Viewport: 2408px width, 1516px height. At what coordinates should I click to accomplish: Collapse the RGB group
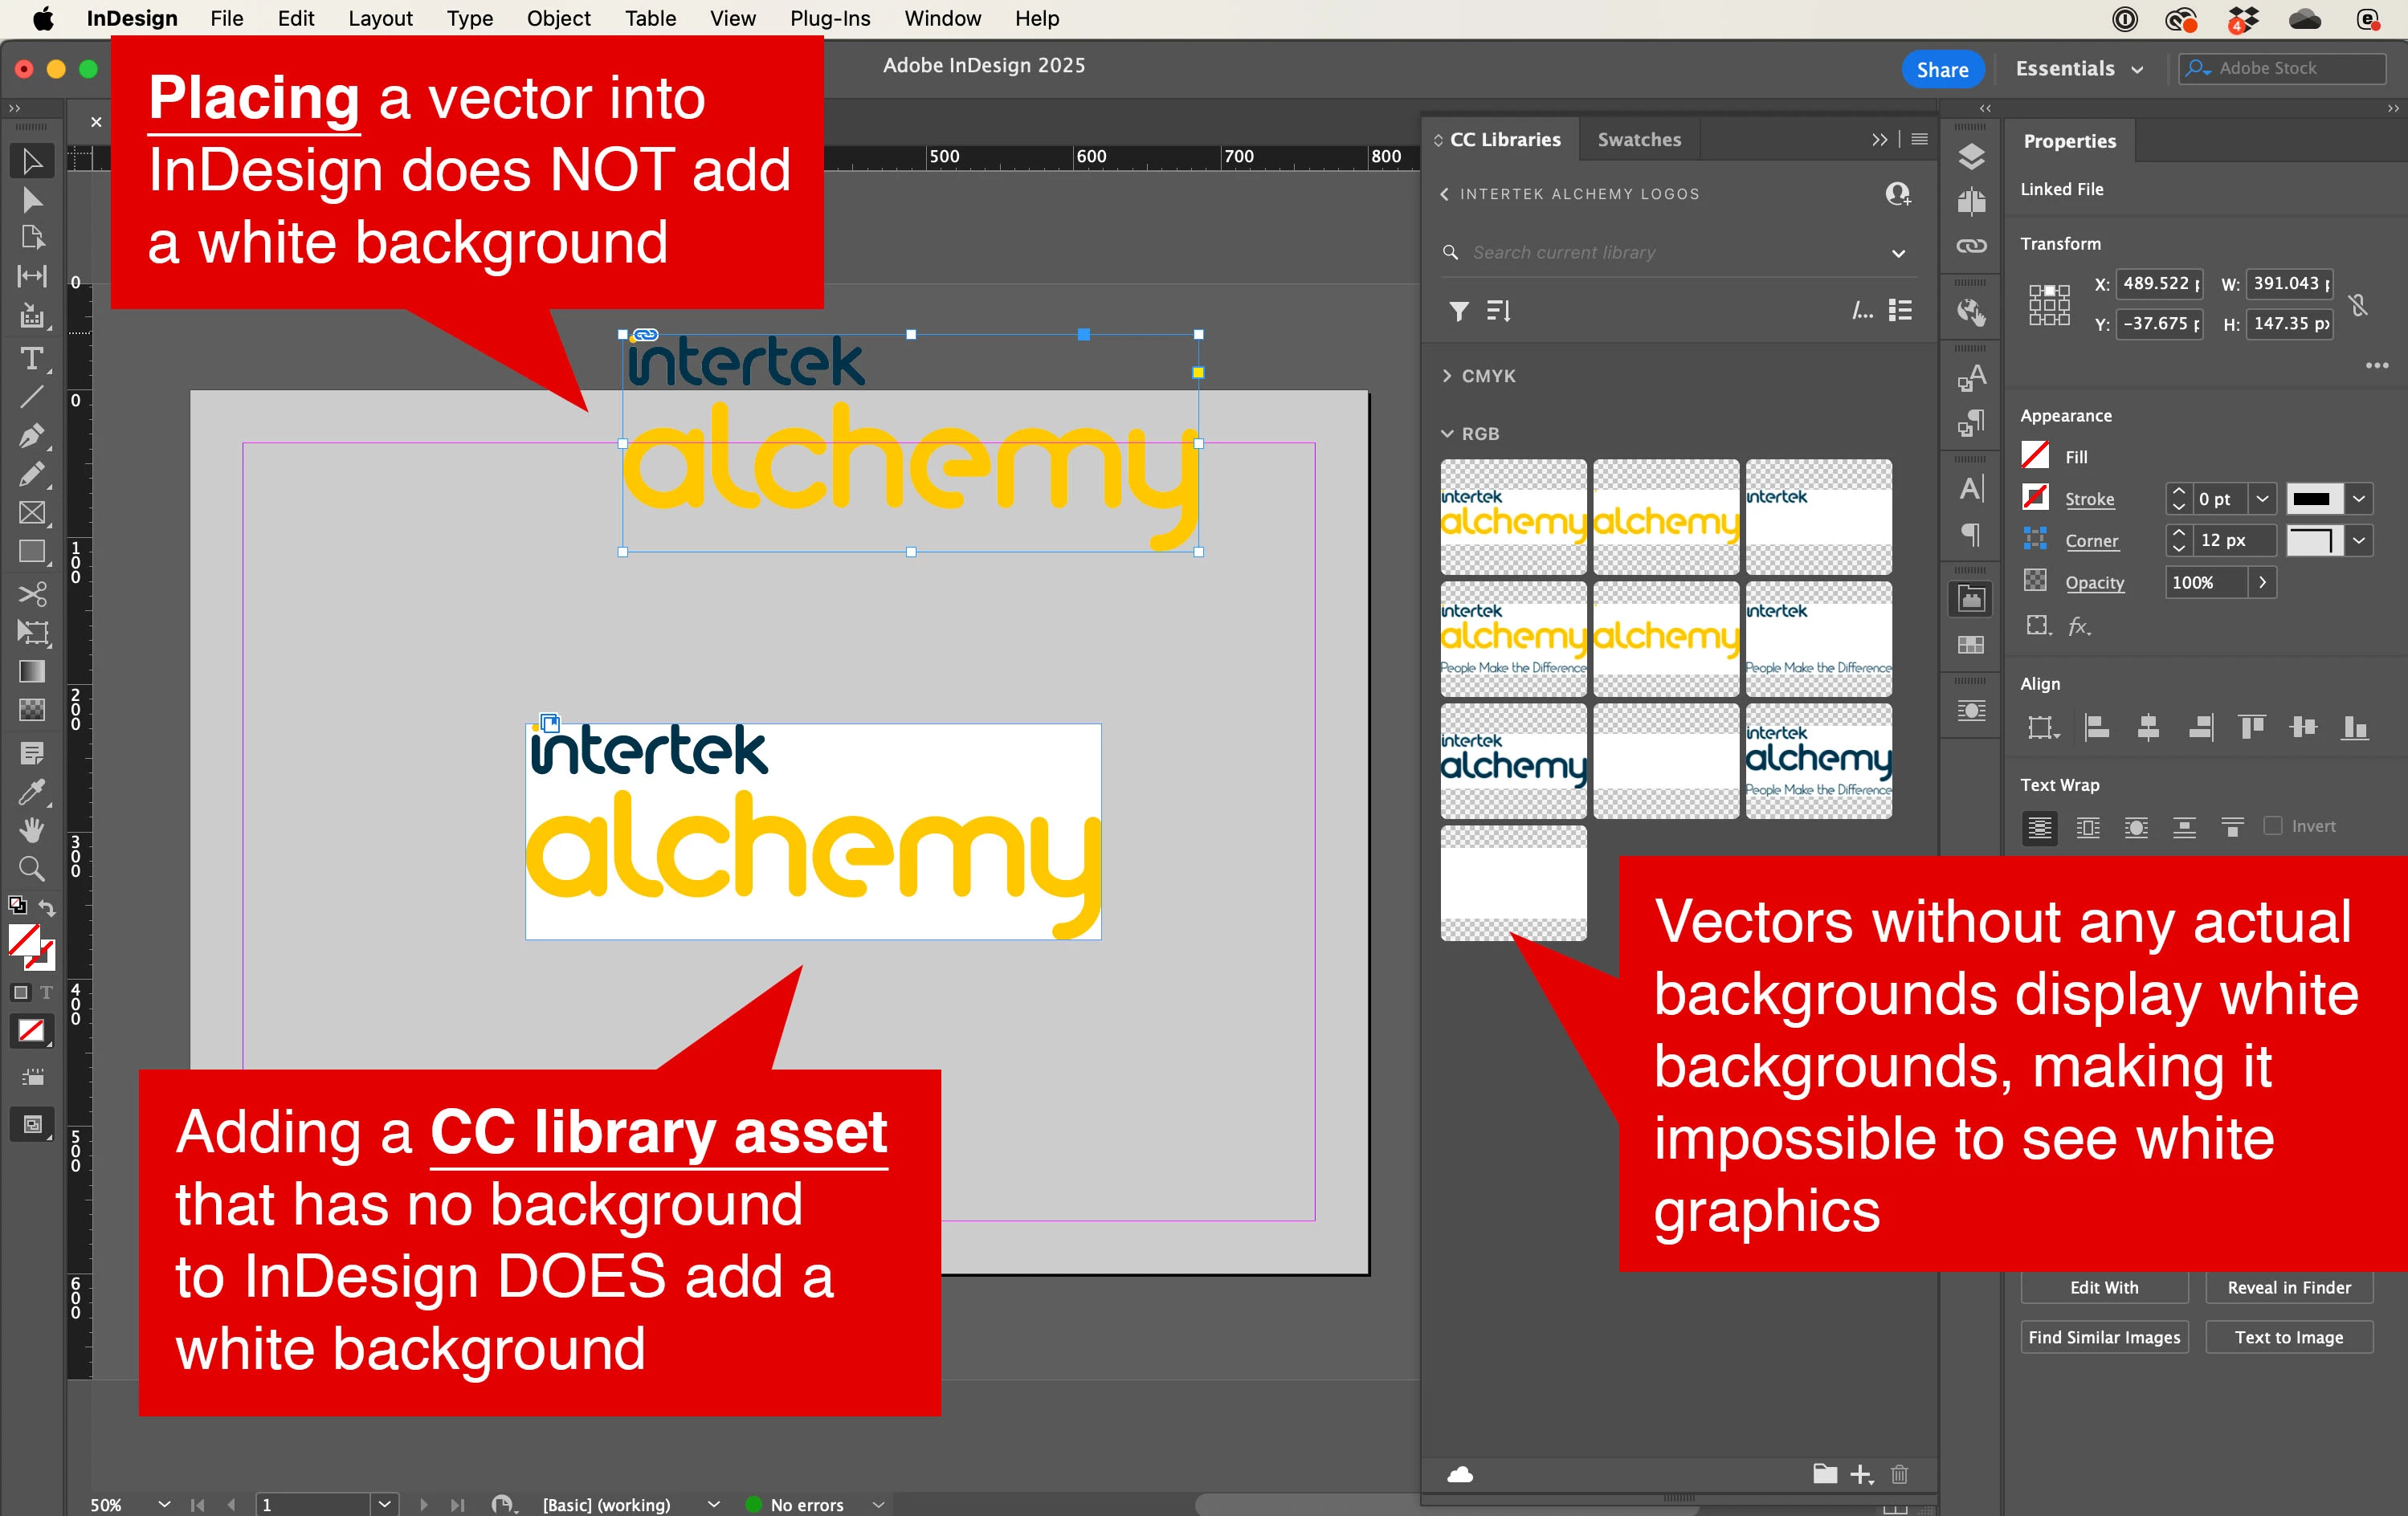tap(1447, 434)
